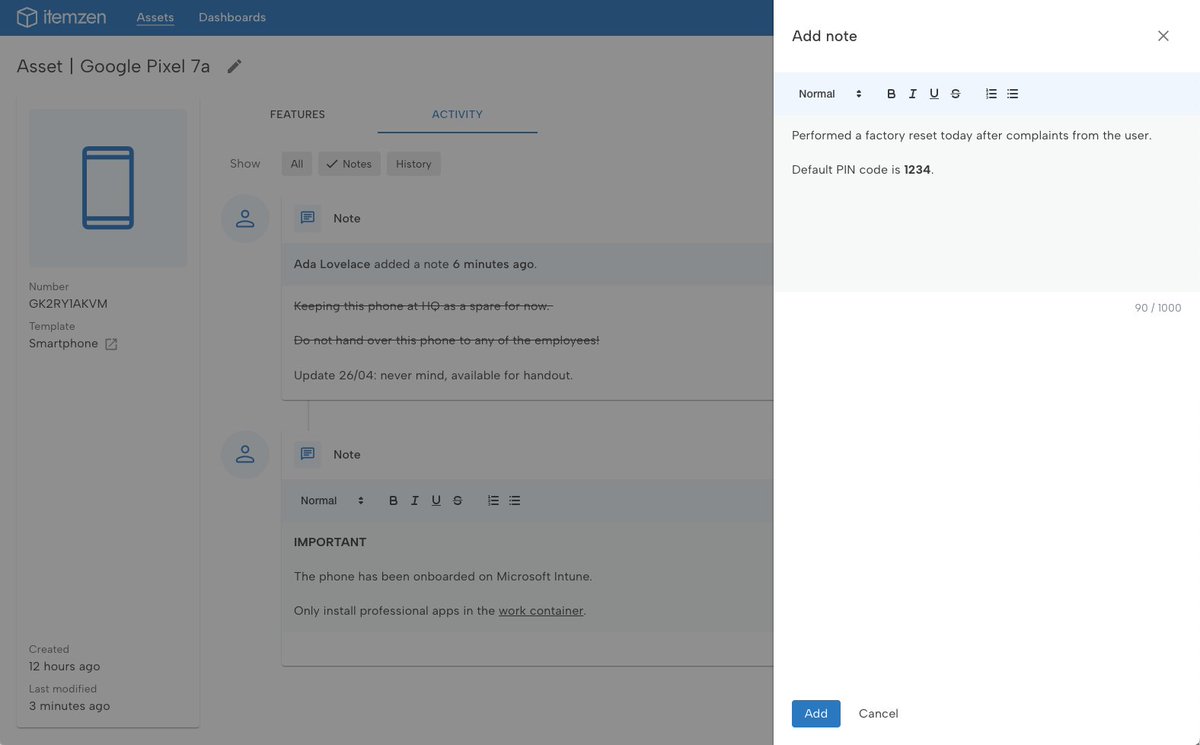Click 'Performed a factory reset' line
This screenshot has height=745, width=1200.
click(972, 136)
